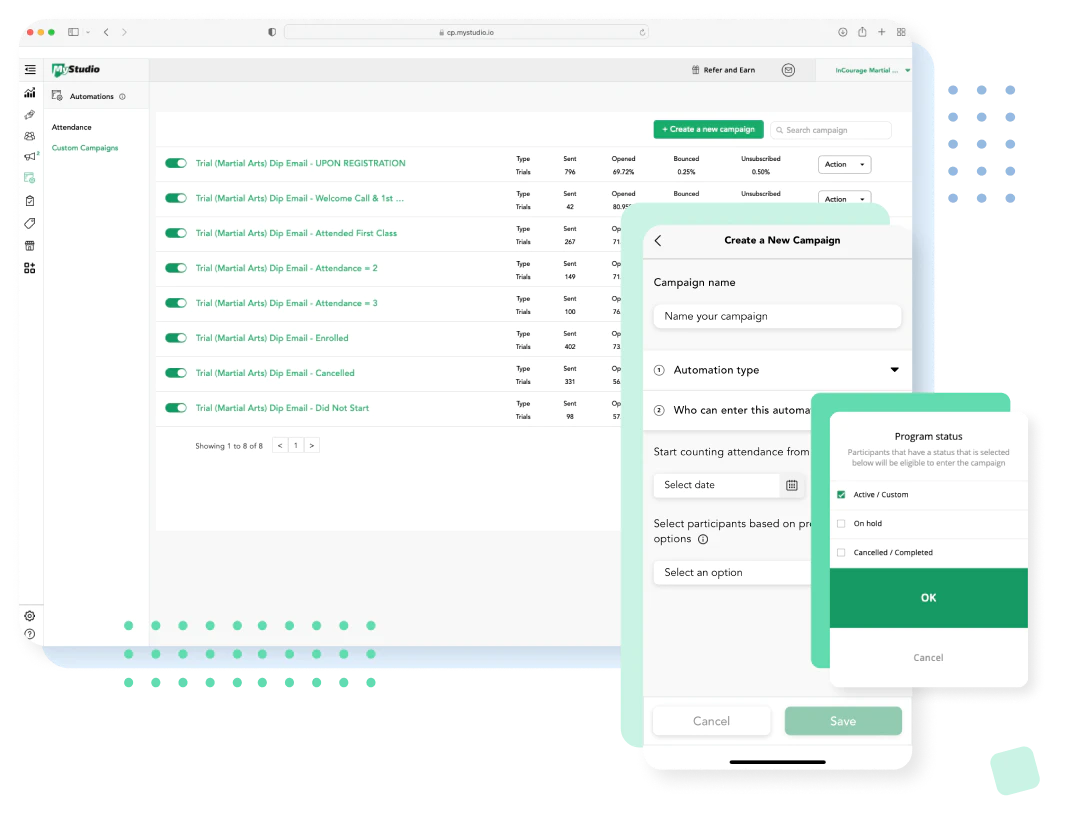Image resolution: width=1066 pixels, height=814 pixels.
Task: Open the help question mark icon
Action: point(30,634)
